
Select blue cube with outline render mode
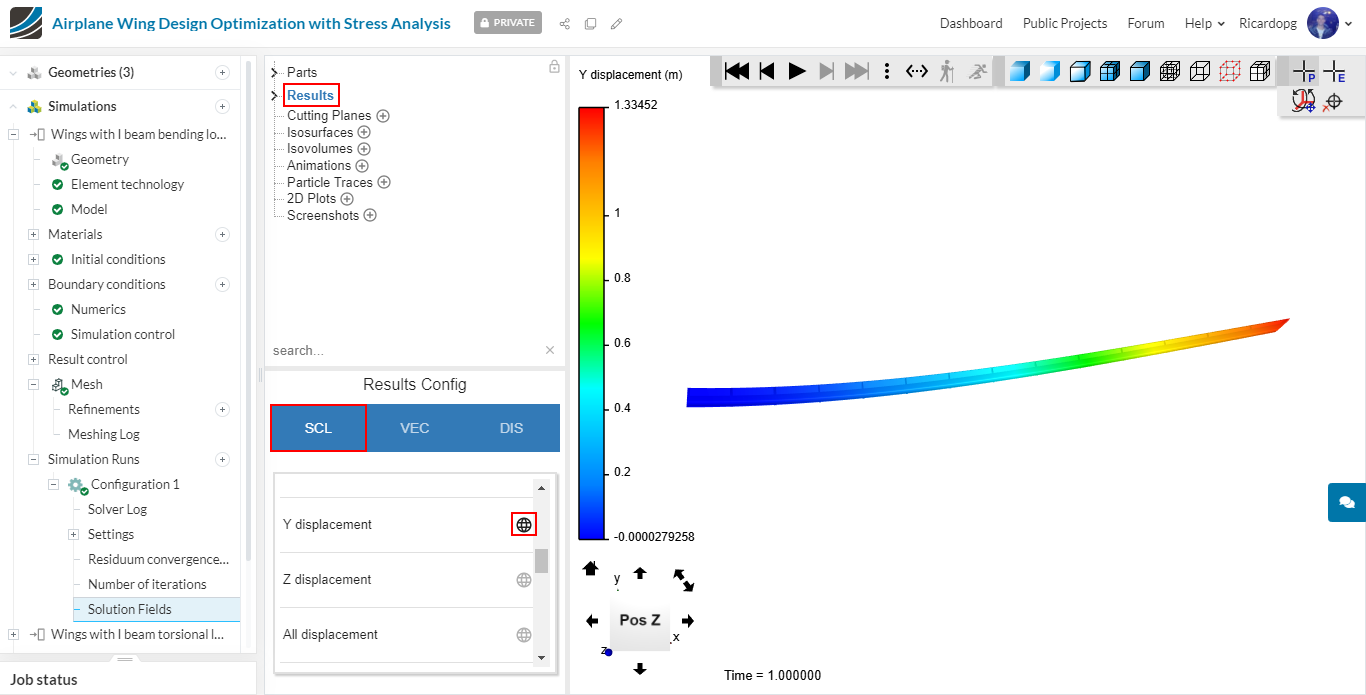[1079, 71]
